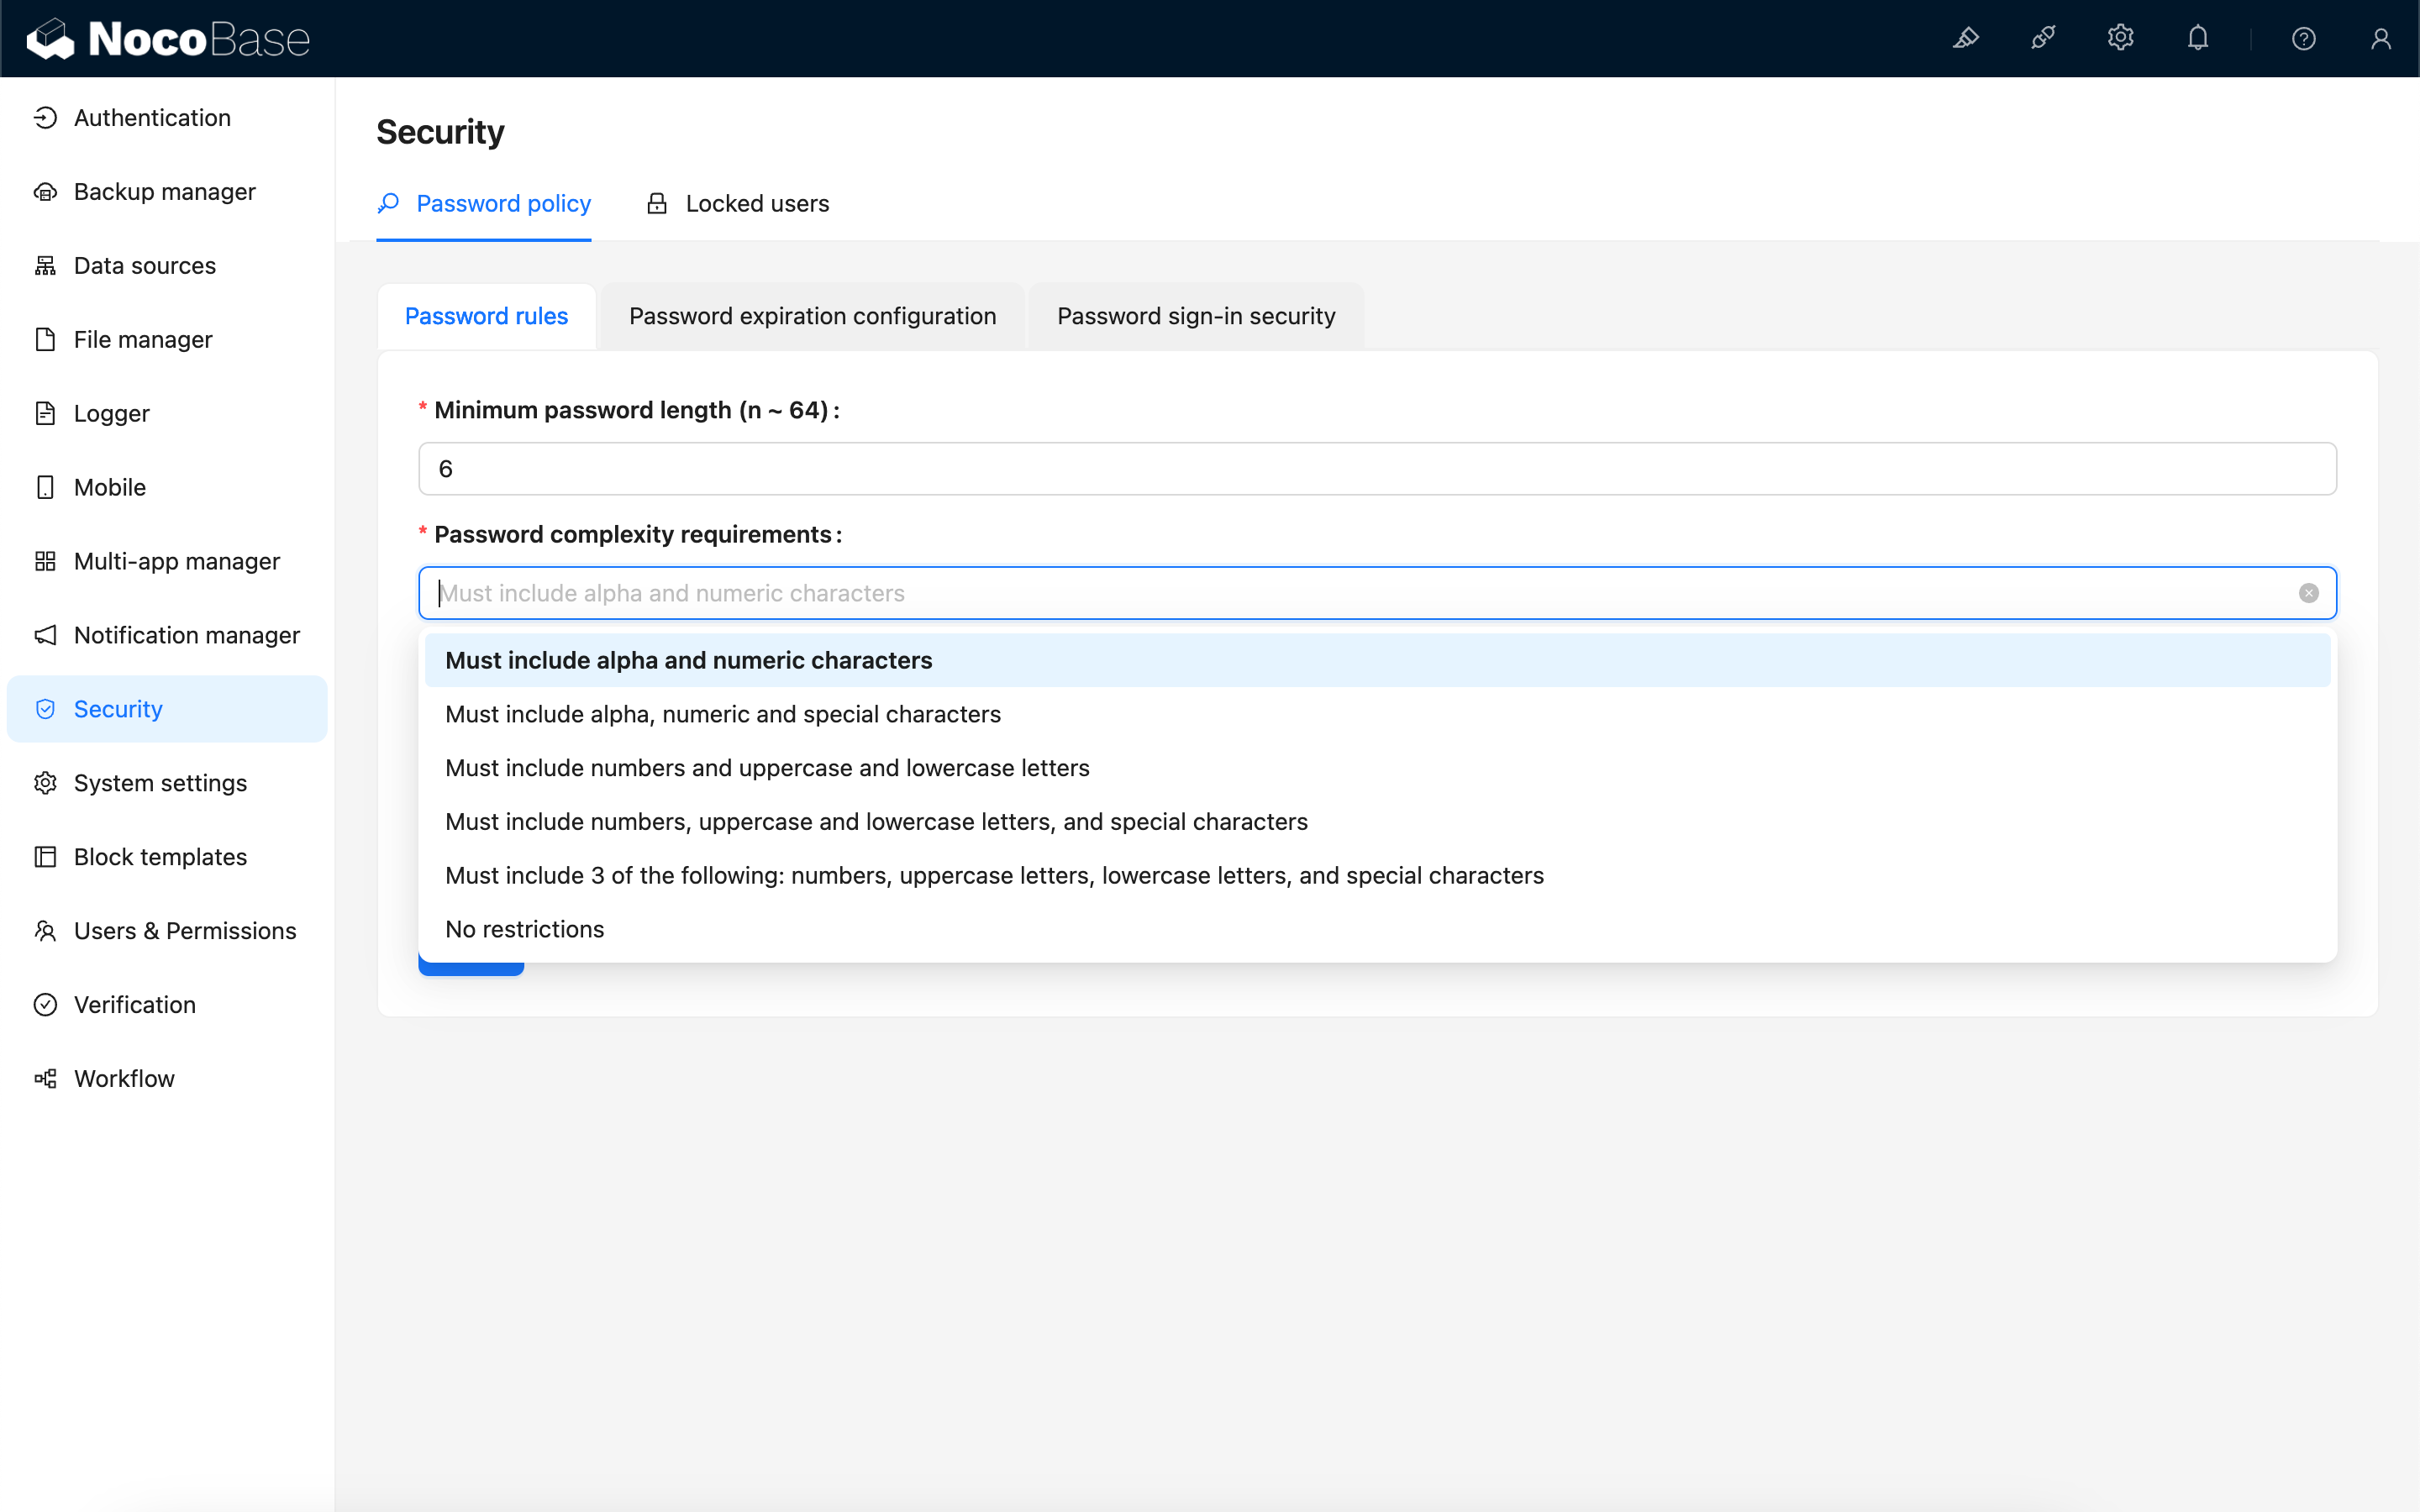Open the user profile icon

(2380, 38)
